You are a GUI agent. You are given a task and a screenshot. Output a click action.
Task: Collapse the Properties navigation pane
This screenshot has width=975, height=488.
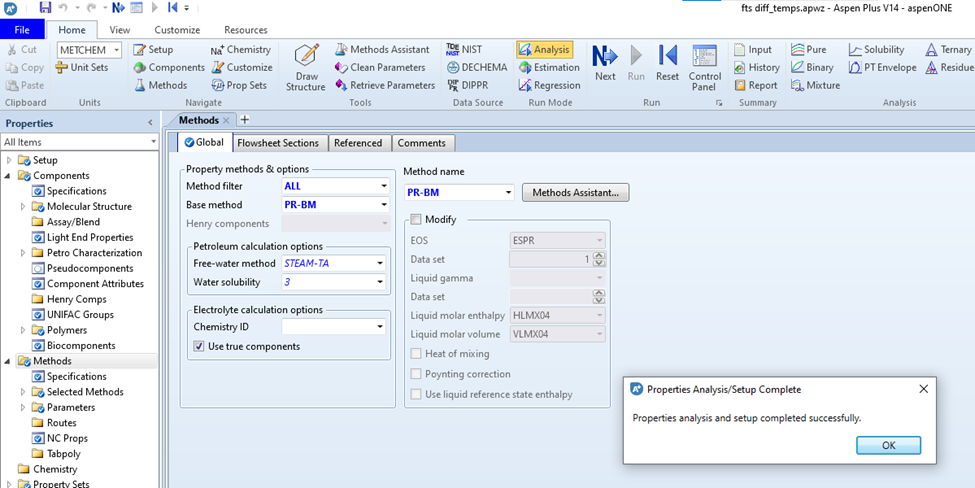[x=150, y=123]
